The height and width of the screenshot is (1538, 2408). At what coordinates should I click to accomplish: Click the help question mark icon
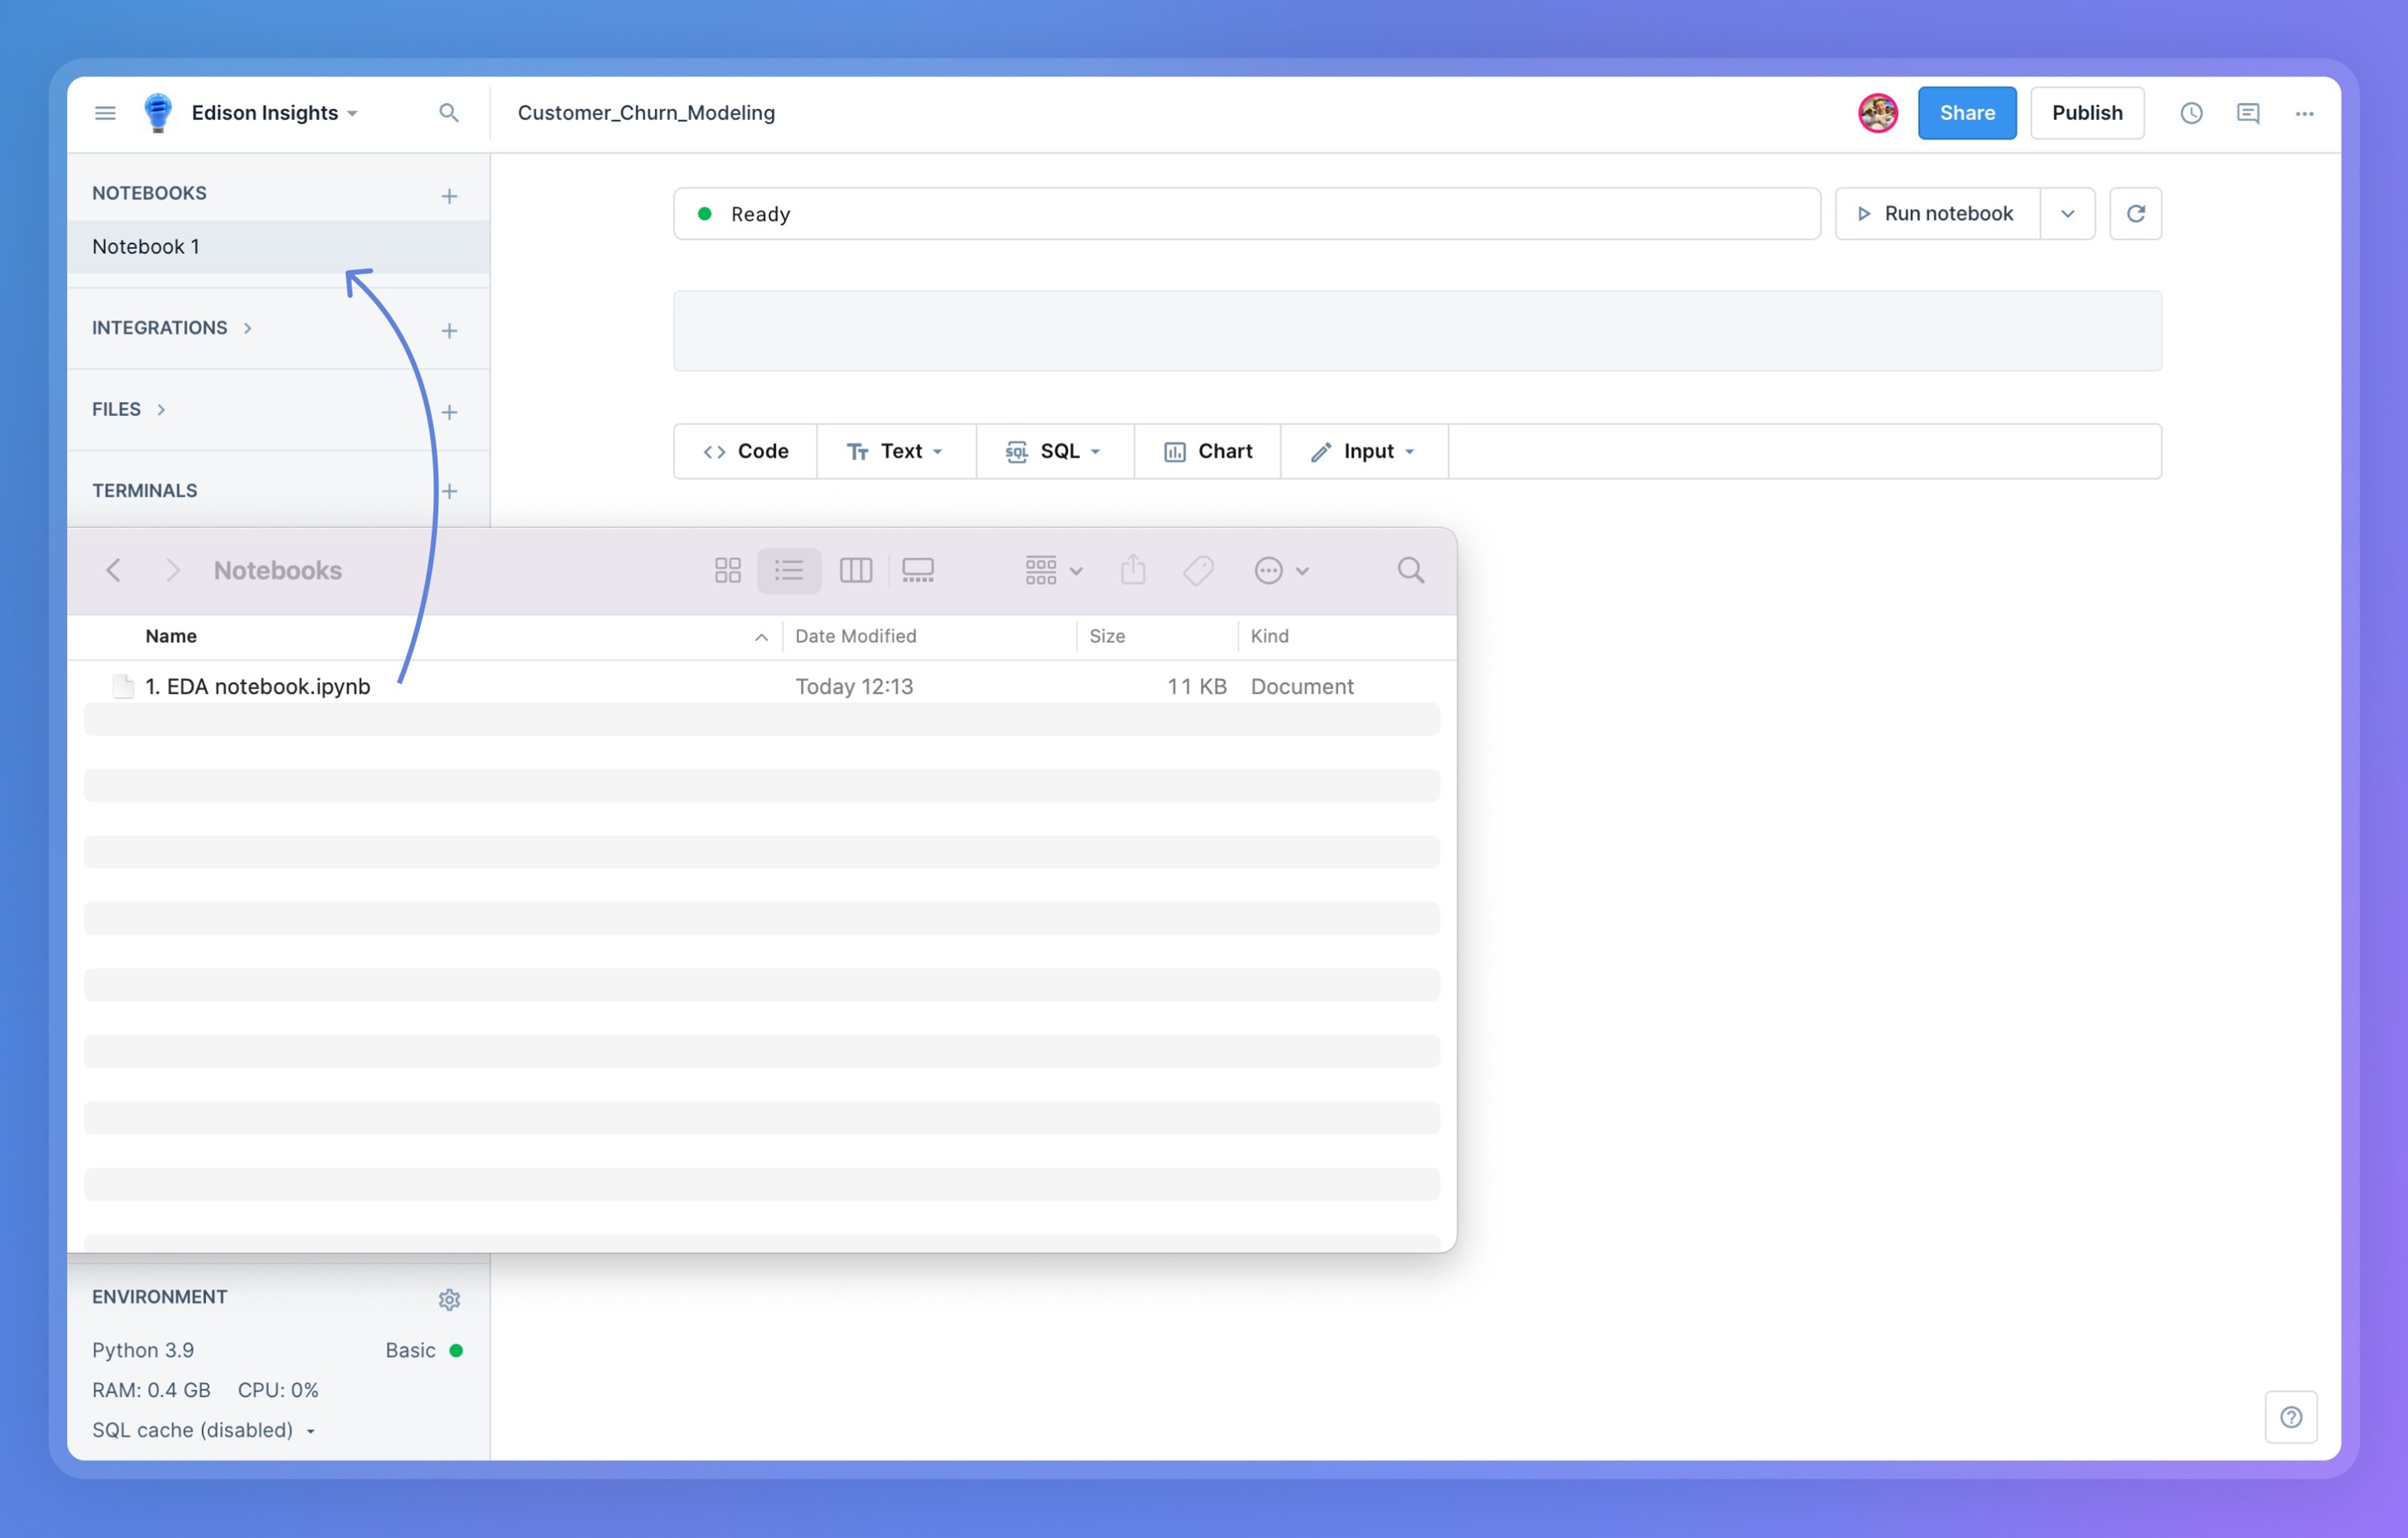[2291, 1417]
